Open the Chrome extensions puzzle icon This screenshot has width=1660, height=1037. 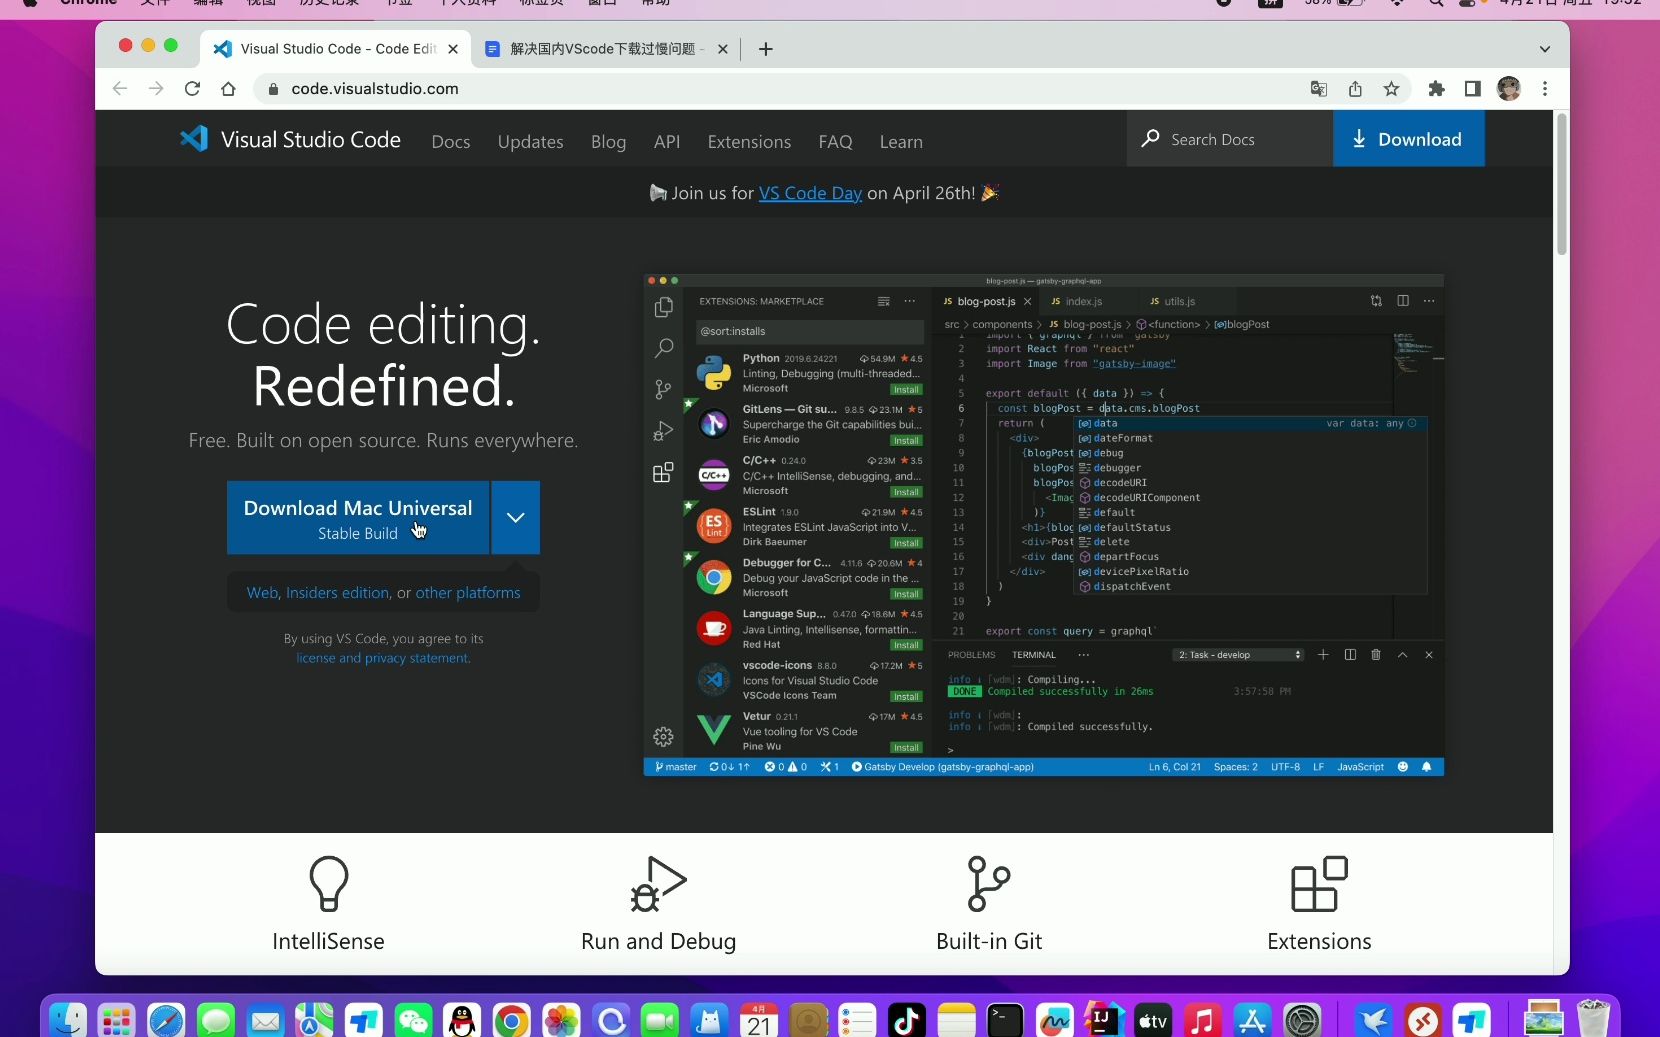pyautogui.click(x=1437, y=89)
